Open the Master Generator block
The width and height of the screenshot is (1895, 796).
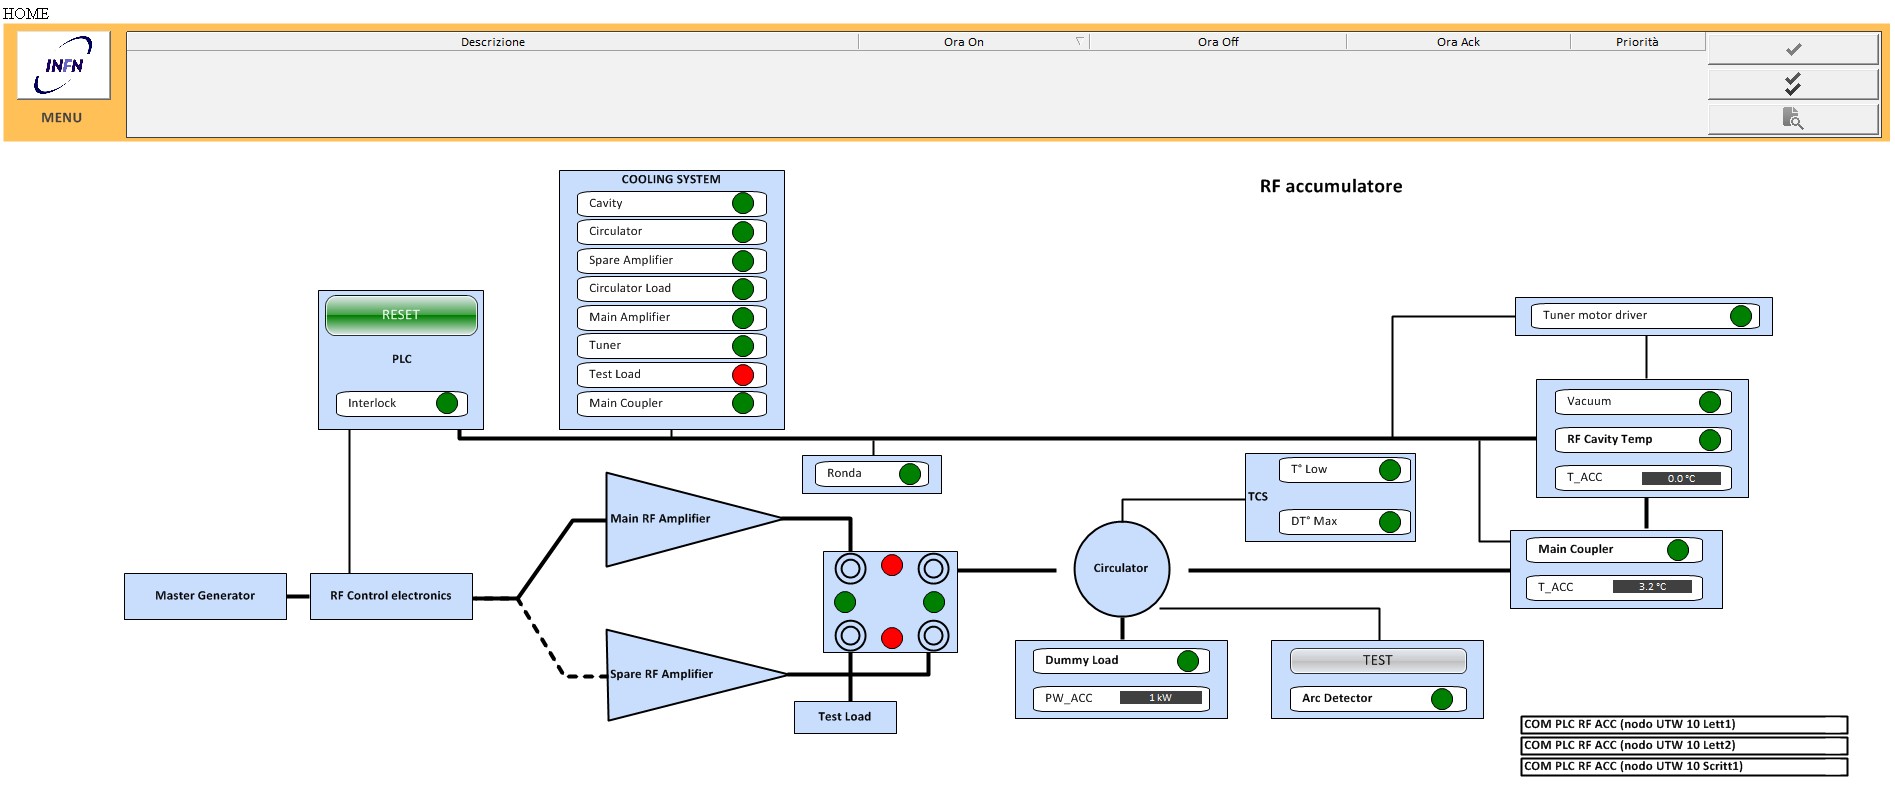click(x=205, y=596)
